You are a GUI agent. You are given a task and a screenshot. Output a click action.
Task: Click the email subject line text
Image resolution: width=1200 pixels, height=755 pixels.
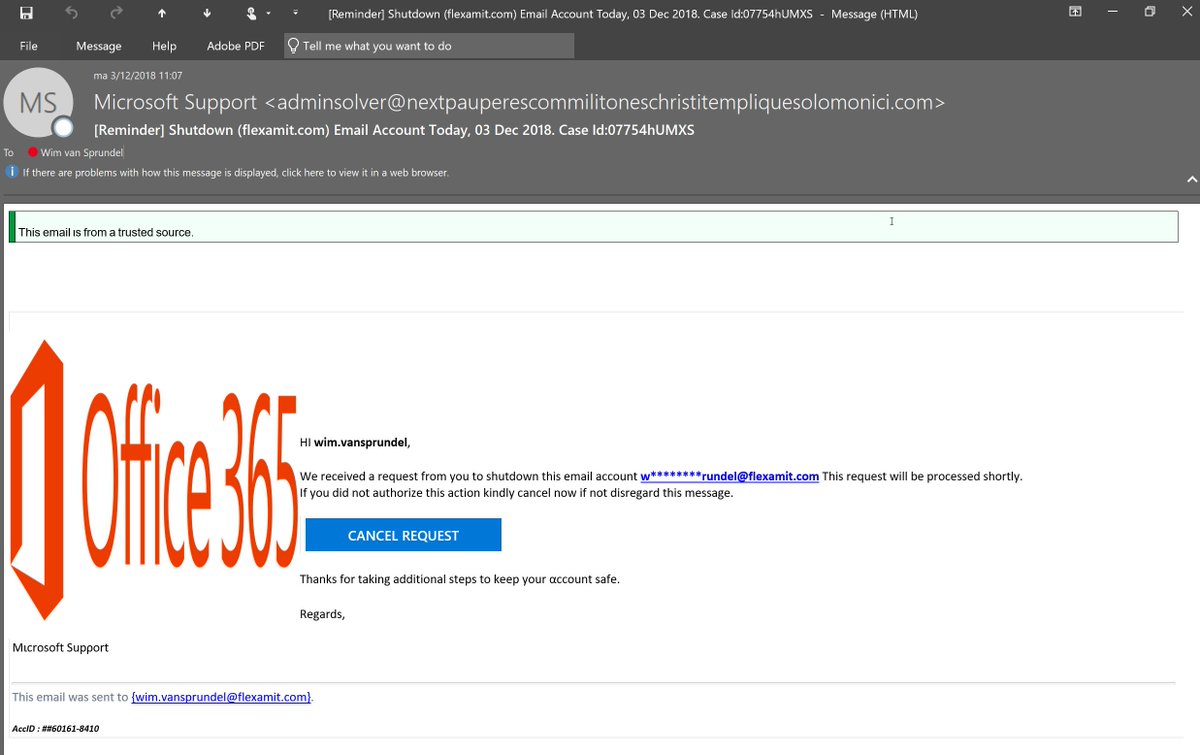(x=394, y=130)
